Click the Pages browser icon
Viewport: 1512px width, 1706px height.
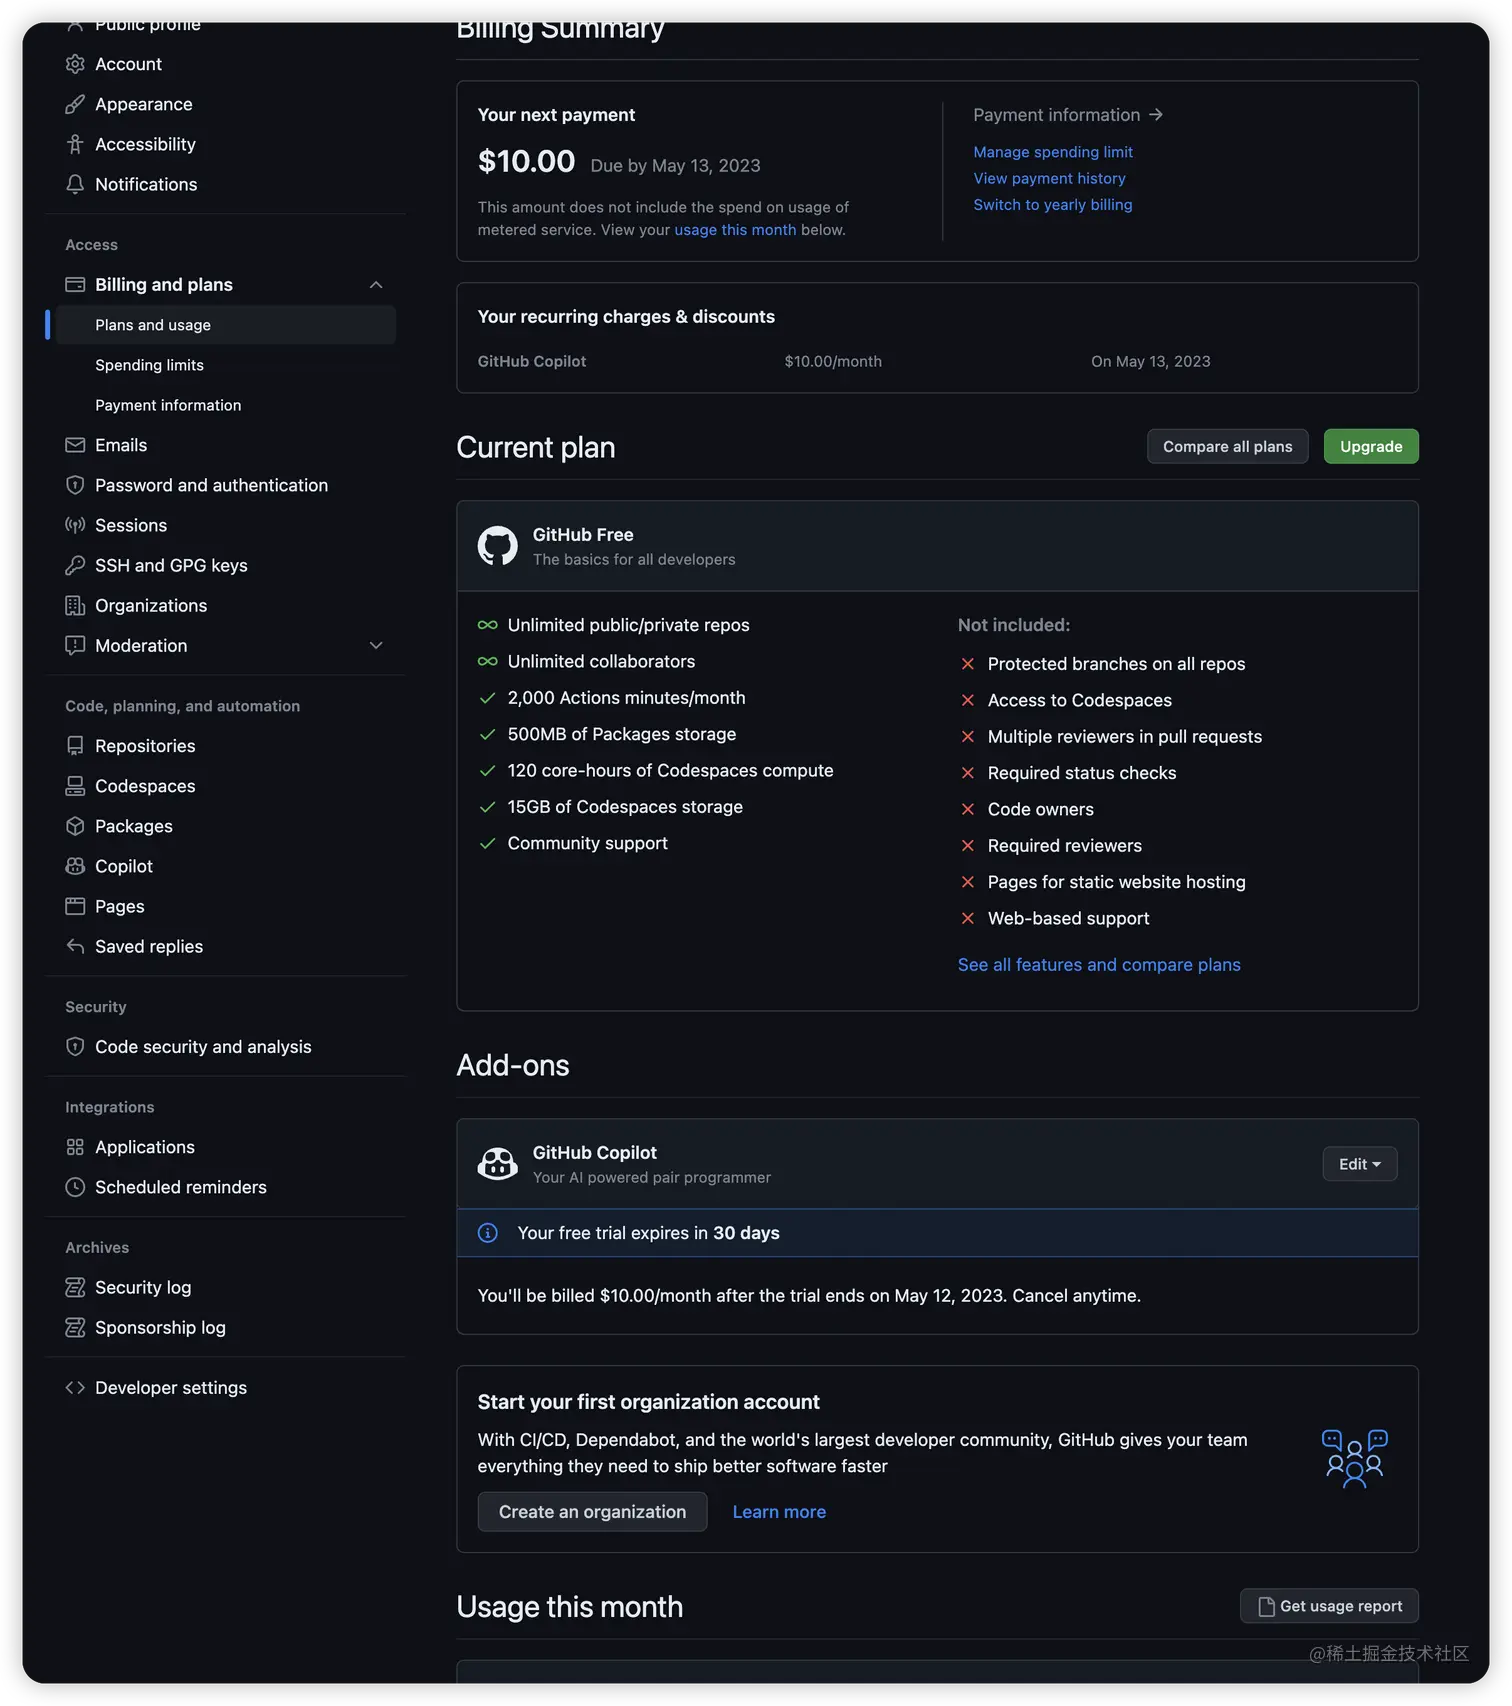(75, 906)
